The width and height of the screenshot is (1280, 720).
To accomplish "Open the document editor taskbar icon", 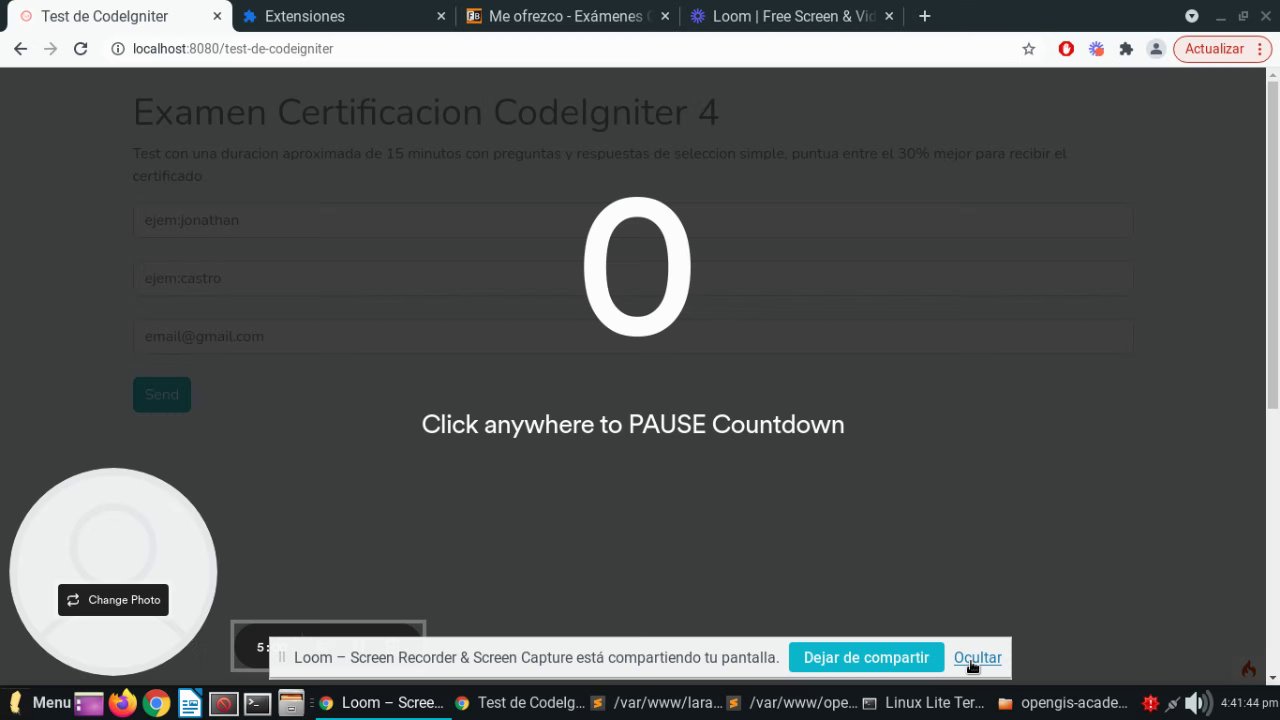I will click(x=190, y=703).
